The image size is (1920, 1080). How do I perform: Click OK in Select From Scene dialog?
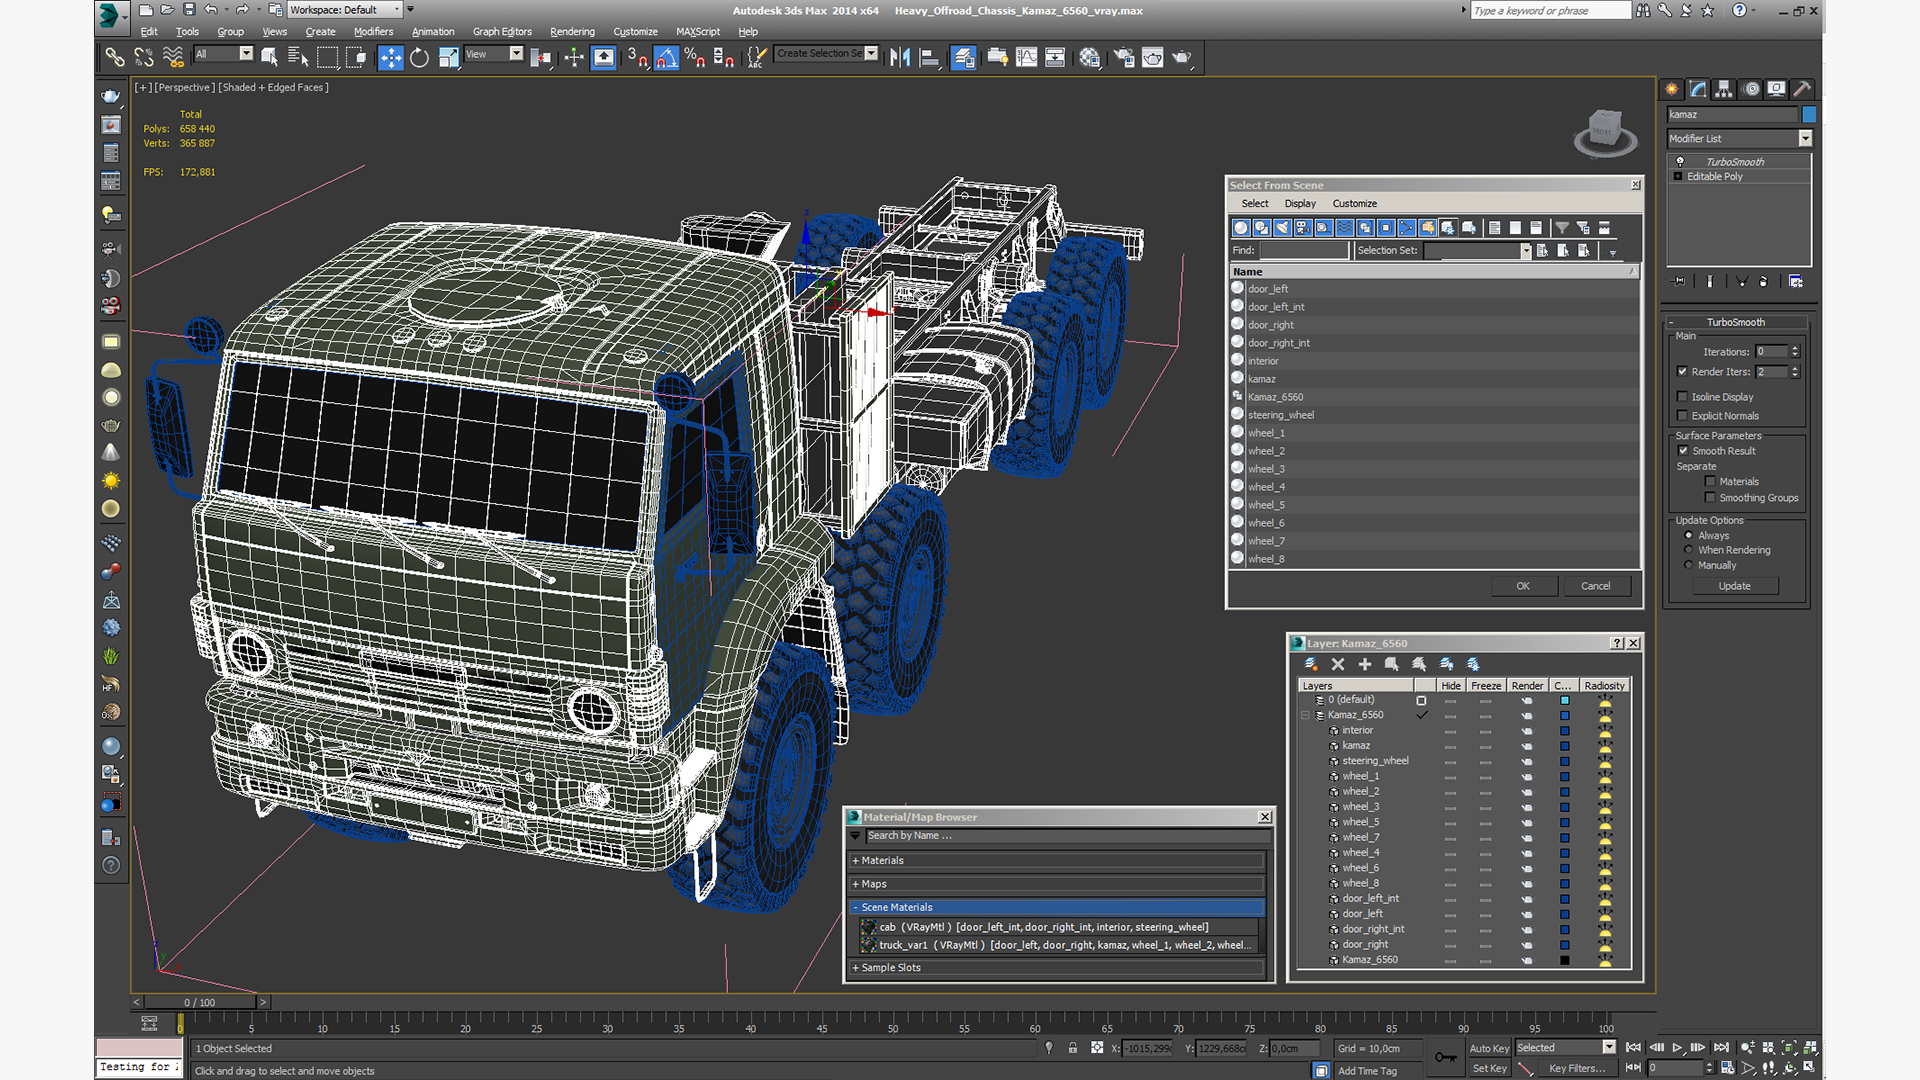pyautogui.click(x=1523, y=586)
